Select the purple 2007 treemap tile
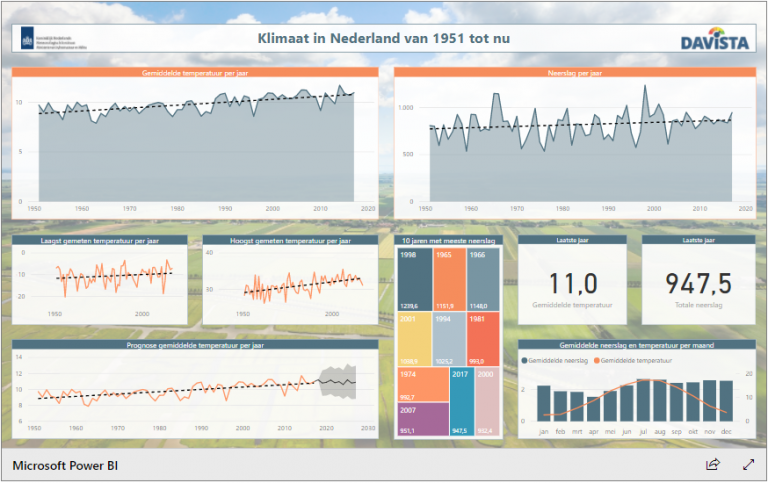Image resolution: width=768 pixels, height=483 pixels. pos(423,419)
